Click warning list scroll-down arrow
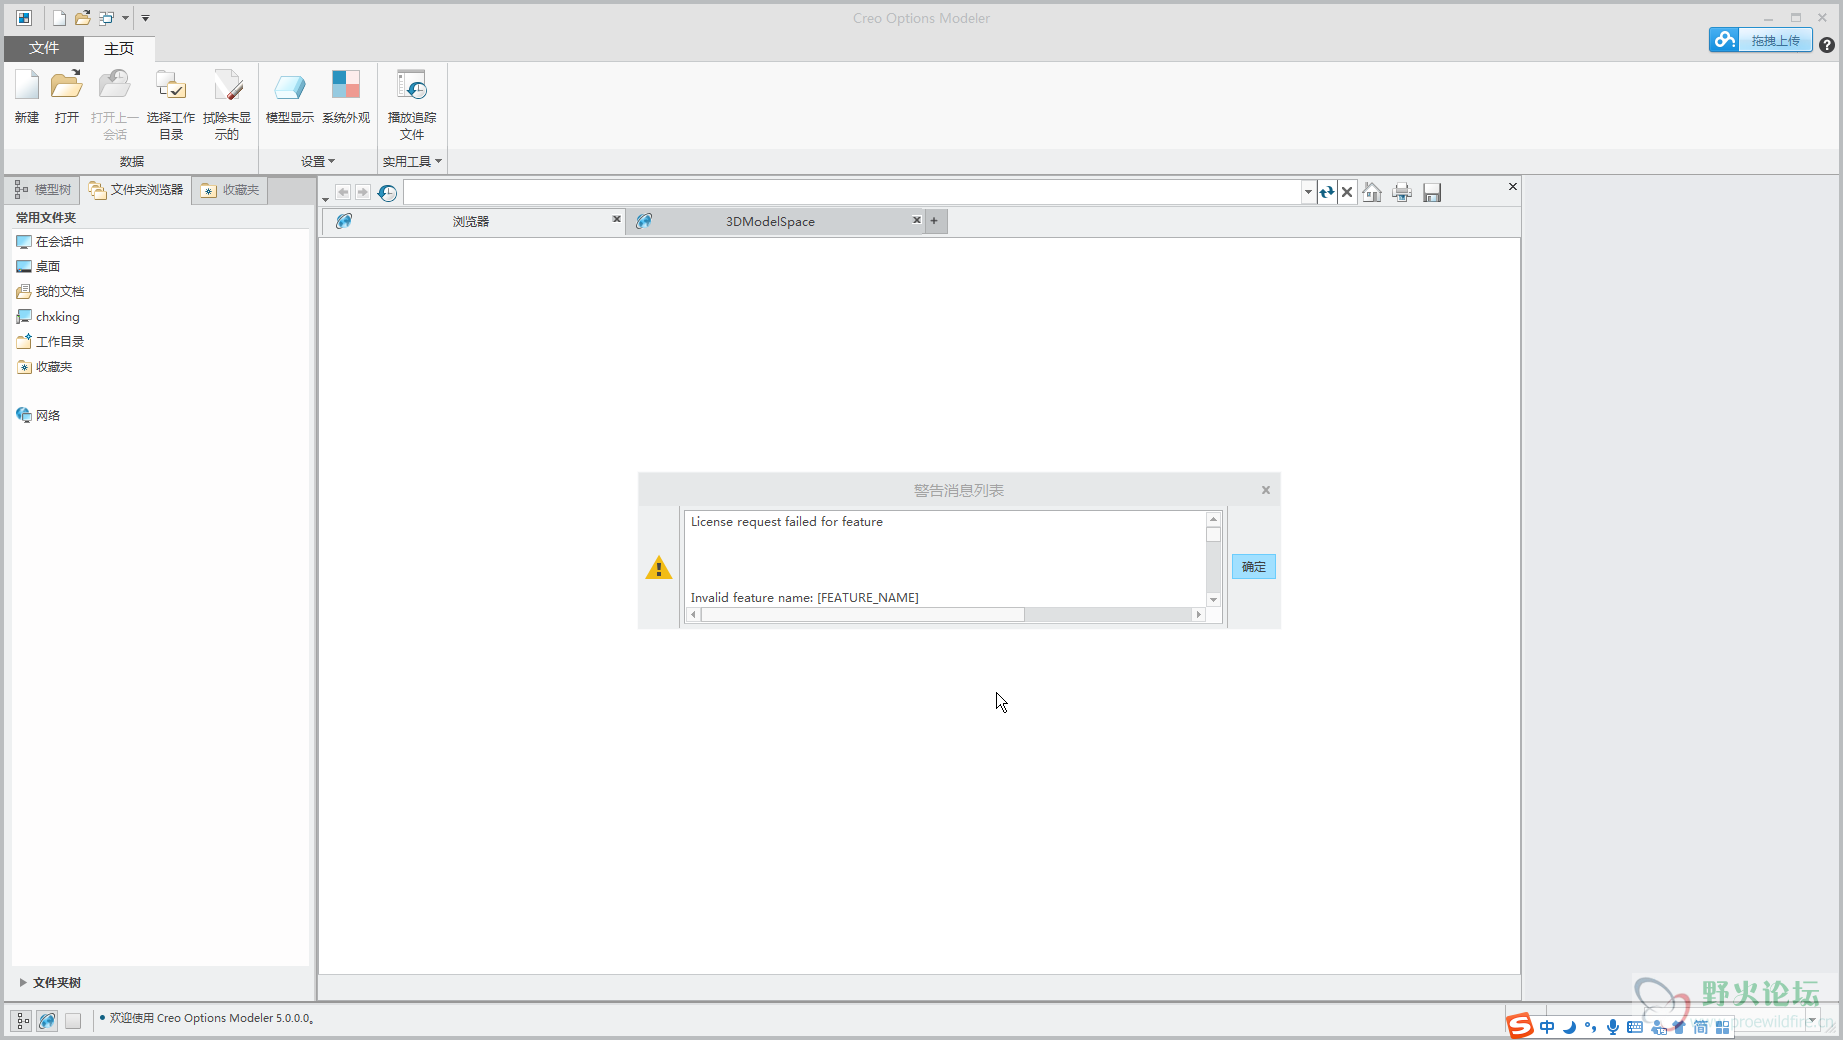The image size is (1843, 1040). (1214, 600)
